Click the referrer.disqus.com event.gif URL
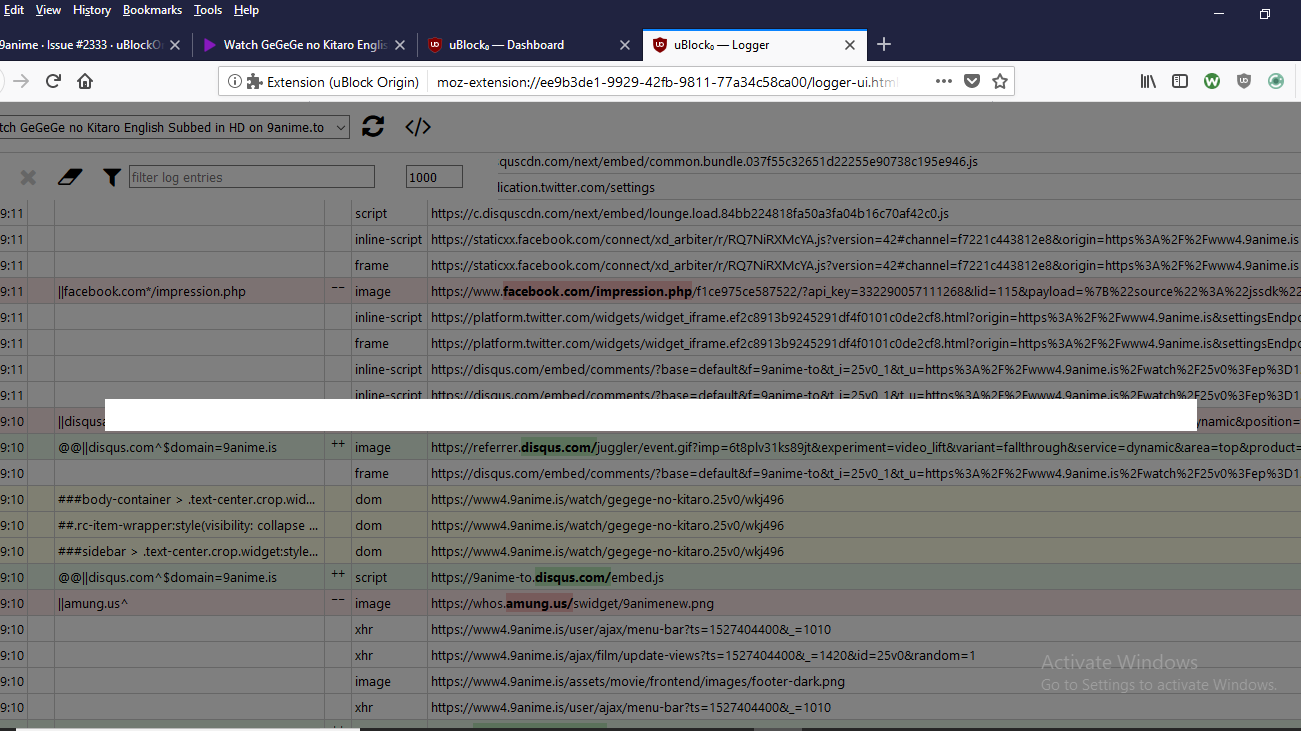This screenshot has height=731, width=1301. pos(865,447)
